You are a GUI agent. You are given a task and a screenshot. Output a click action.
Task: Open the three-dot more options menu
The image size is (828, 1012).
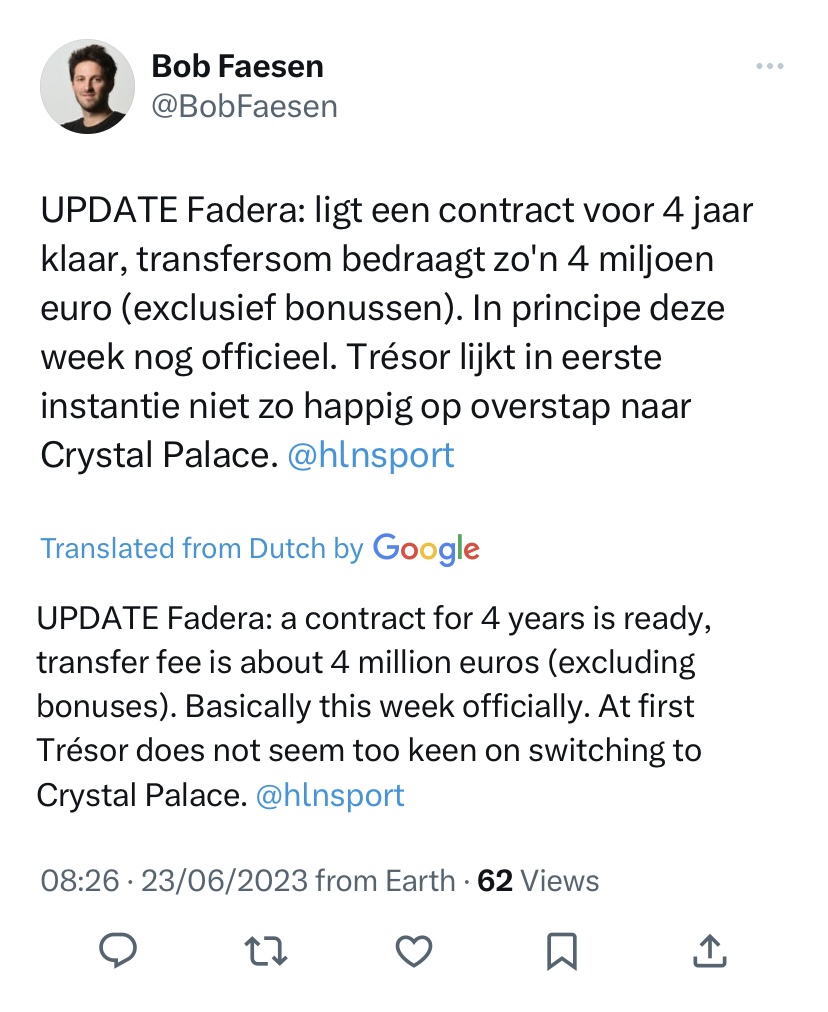point(769,66)
